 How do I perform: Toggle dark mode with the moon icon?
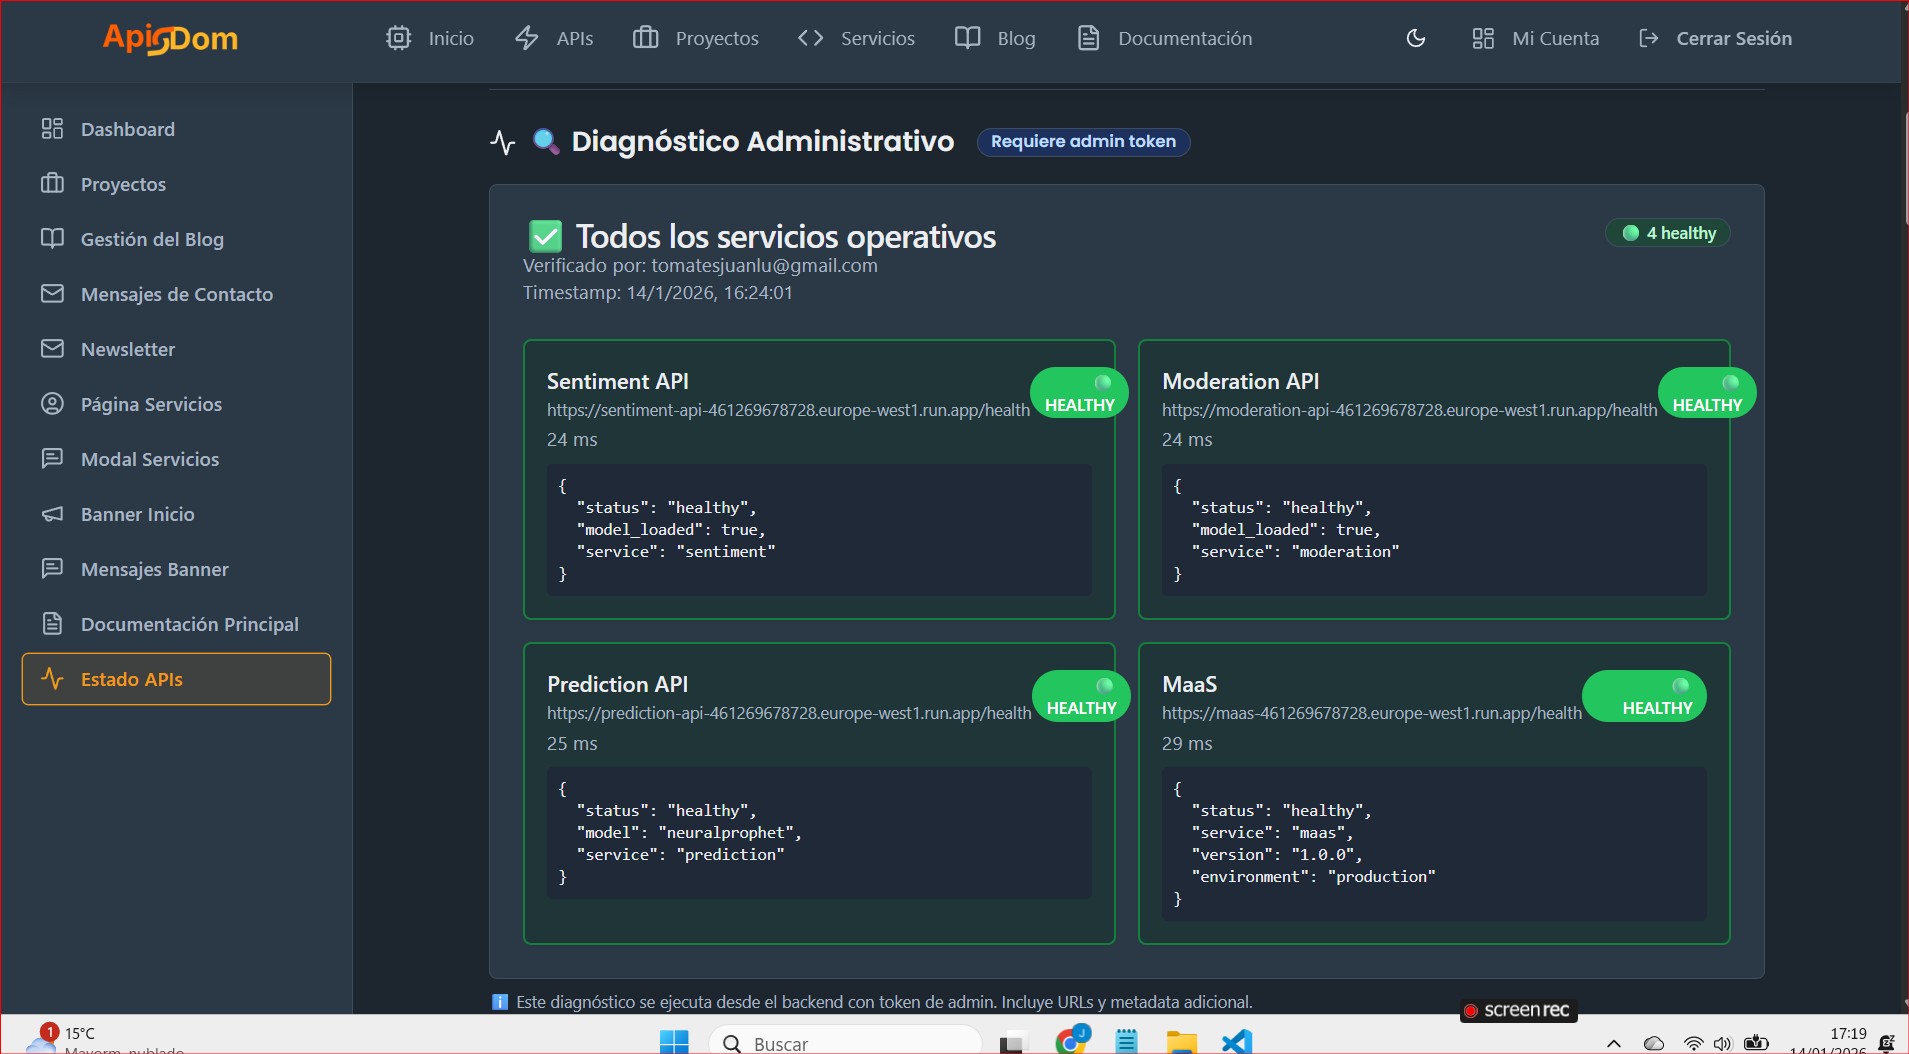point(1415,38)
